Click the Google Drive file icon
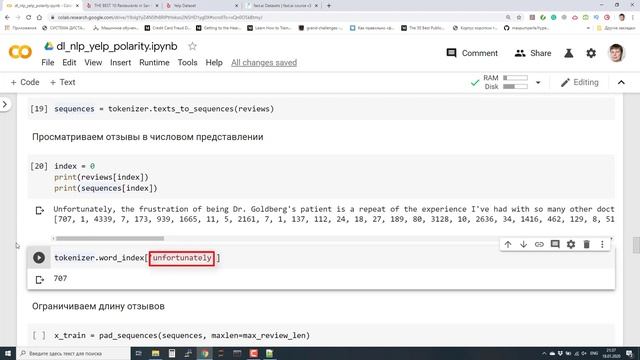Viewport: 640px width, 360px height. tap(49, 47)
